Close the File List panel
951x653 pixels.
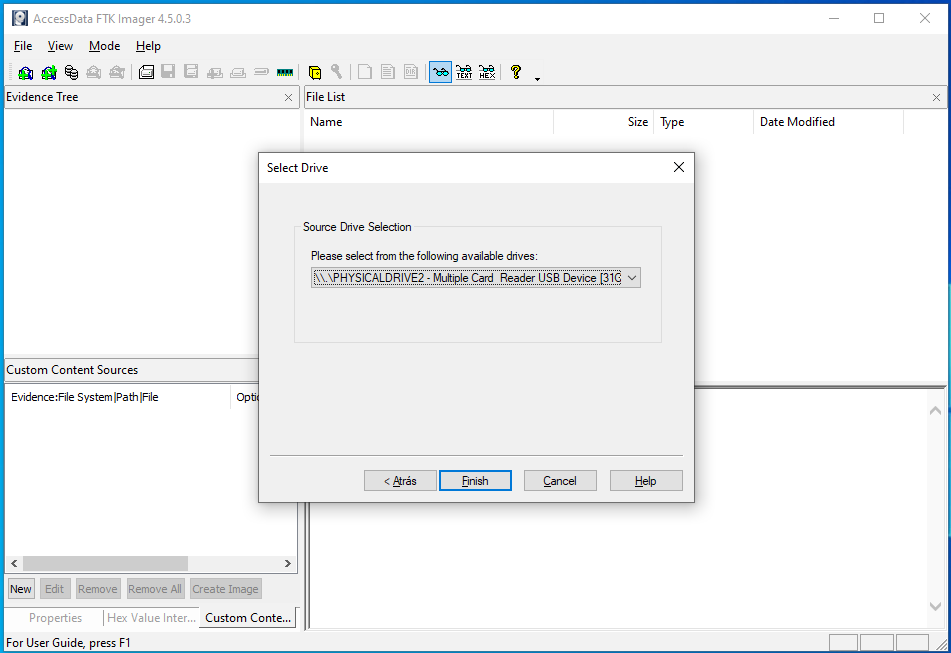[x=936, y=98]
